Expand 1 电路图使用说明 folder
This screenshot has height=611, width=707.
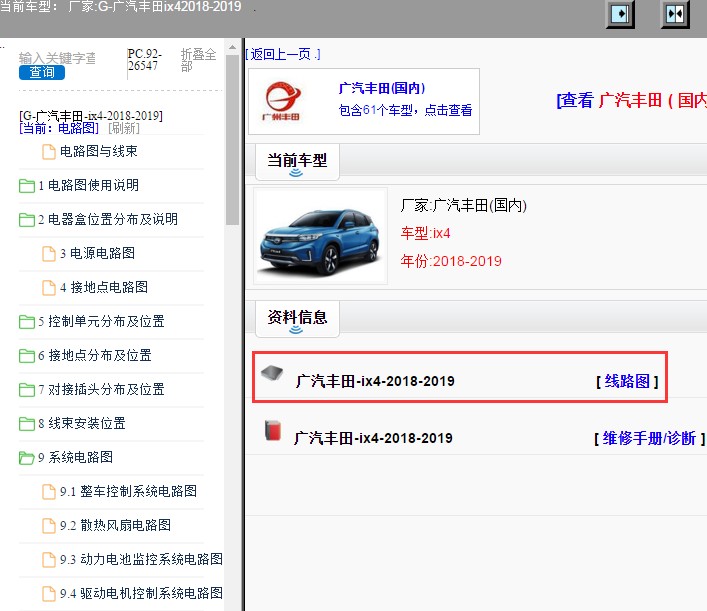coord(88,185)
